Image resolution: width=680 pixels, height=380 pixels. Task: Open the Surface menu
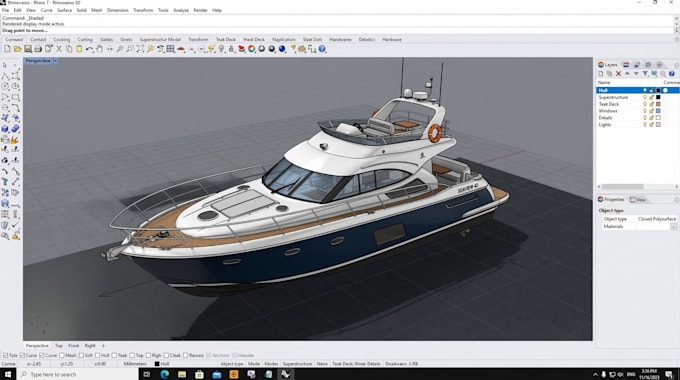pyautogui.click(x=64, y=10)
